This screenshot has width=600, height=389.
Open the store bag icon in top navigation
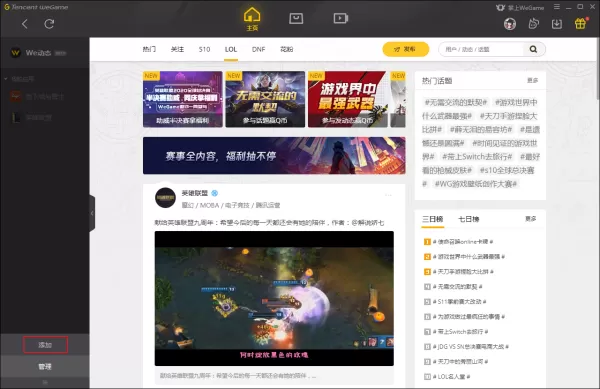click(296, 18)
